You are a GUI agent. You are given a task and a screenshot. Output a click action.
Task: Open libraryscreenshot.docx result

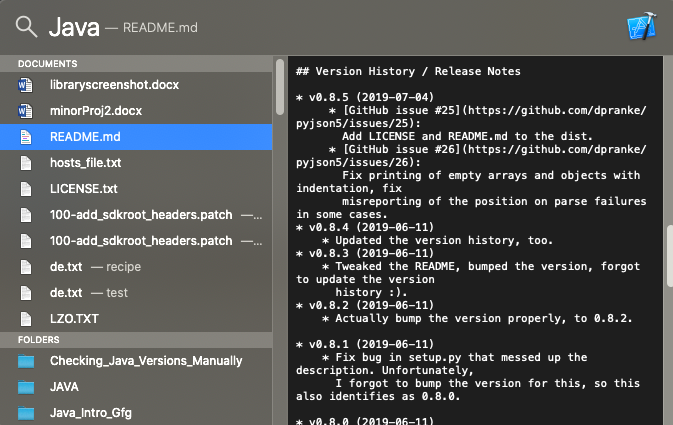[136, 85]
